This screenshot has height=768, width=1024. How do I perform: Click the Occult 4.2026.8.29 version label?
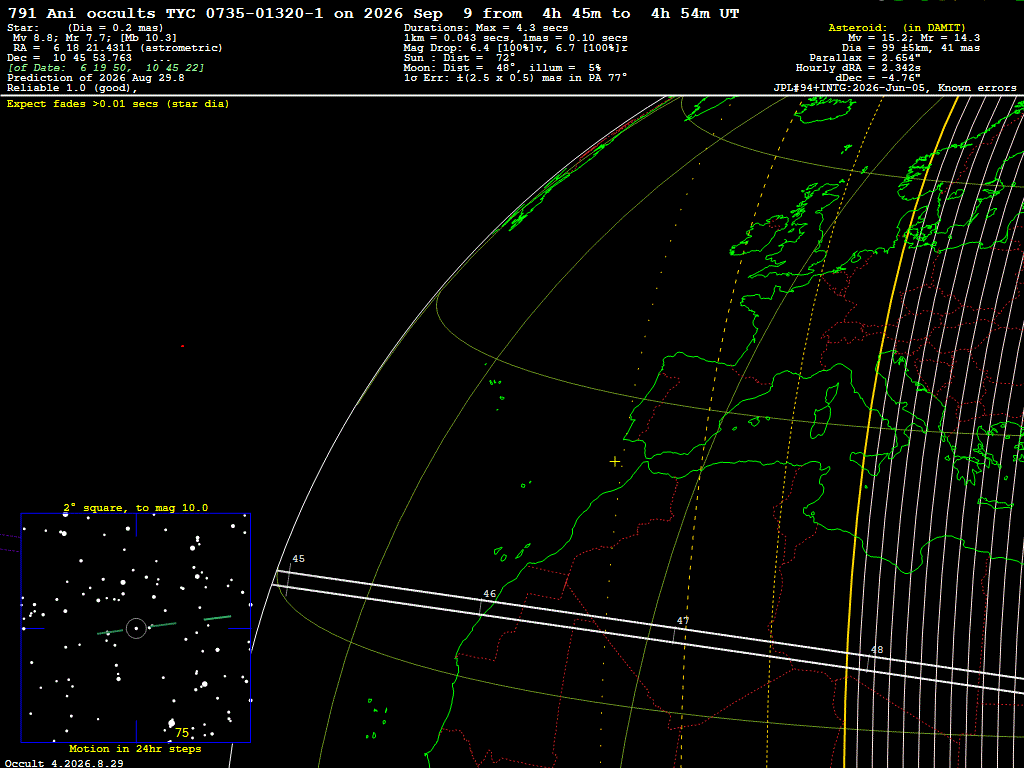coord(63,763)
